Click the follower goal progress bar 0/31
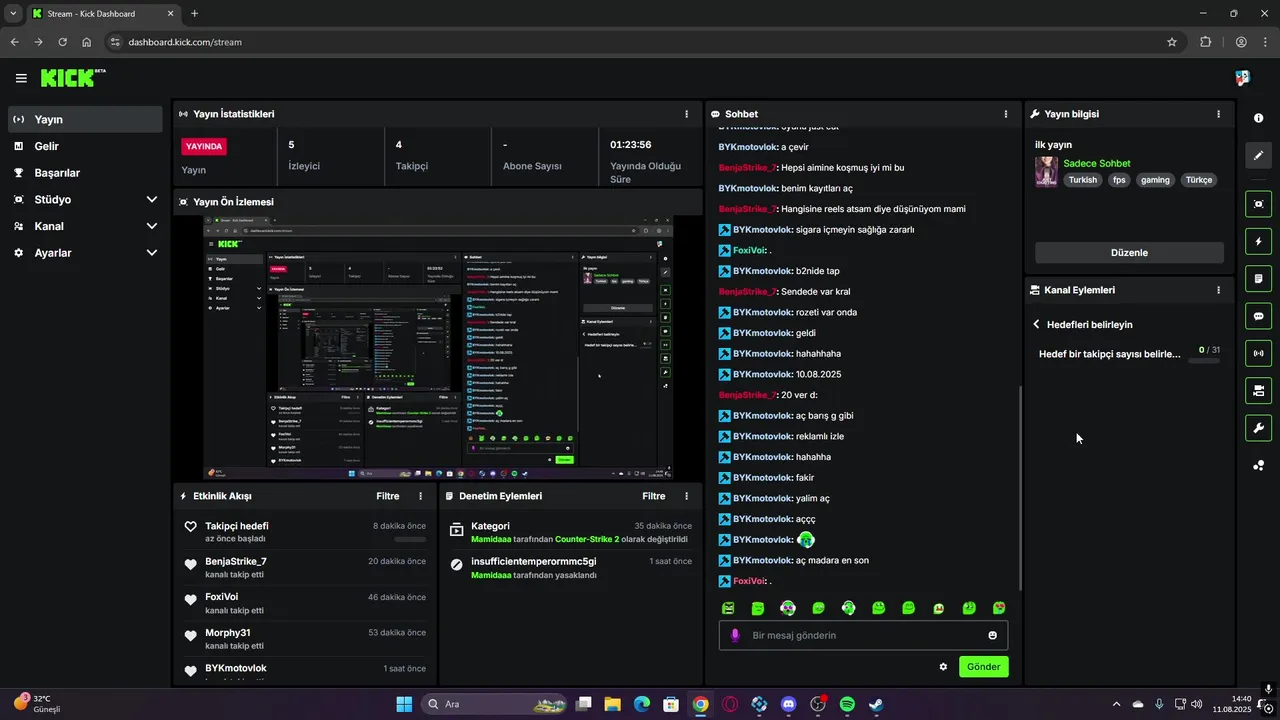The image size is (1280, 720). (1203, 360)
